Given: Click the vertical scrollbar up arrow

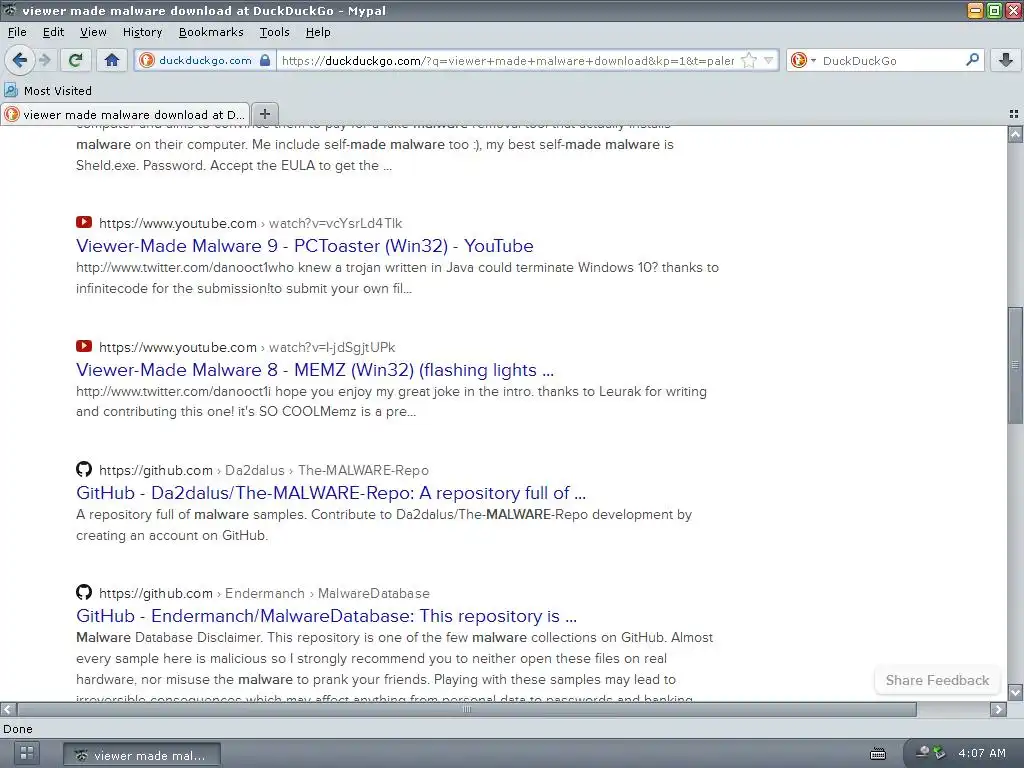Looking at the screenshot, I should pyautogui.click(x=1015, y=135).
